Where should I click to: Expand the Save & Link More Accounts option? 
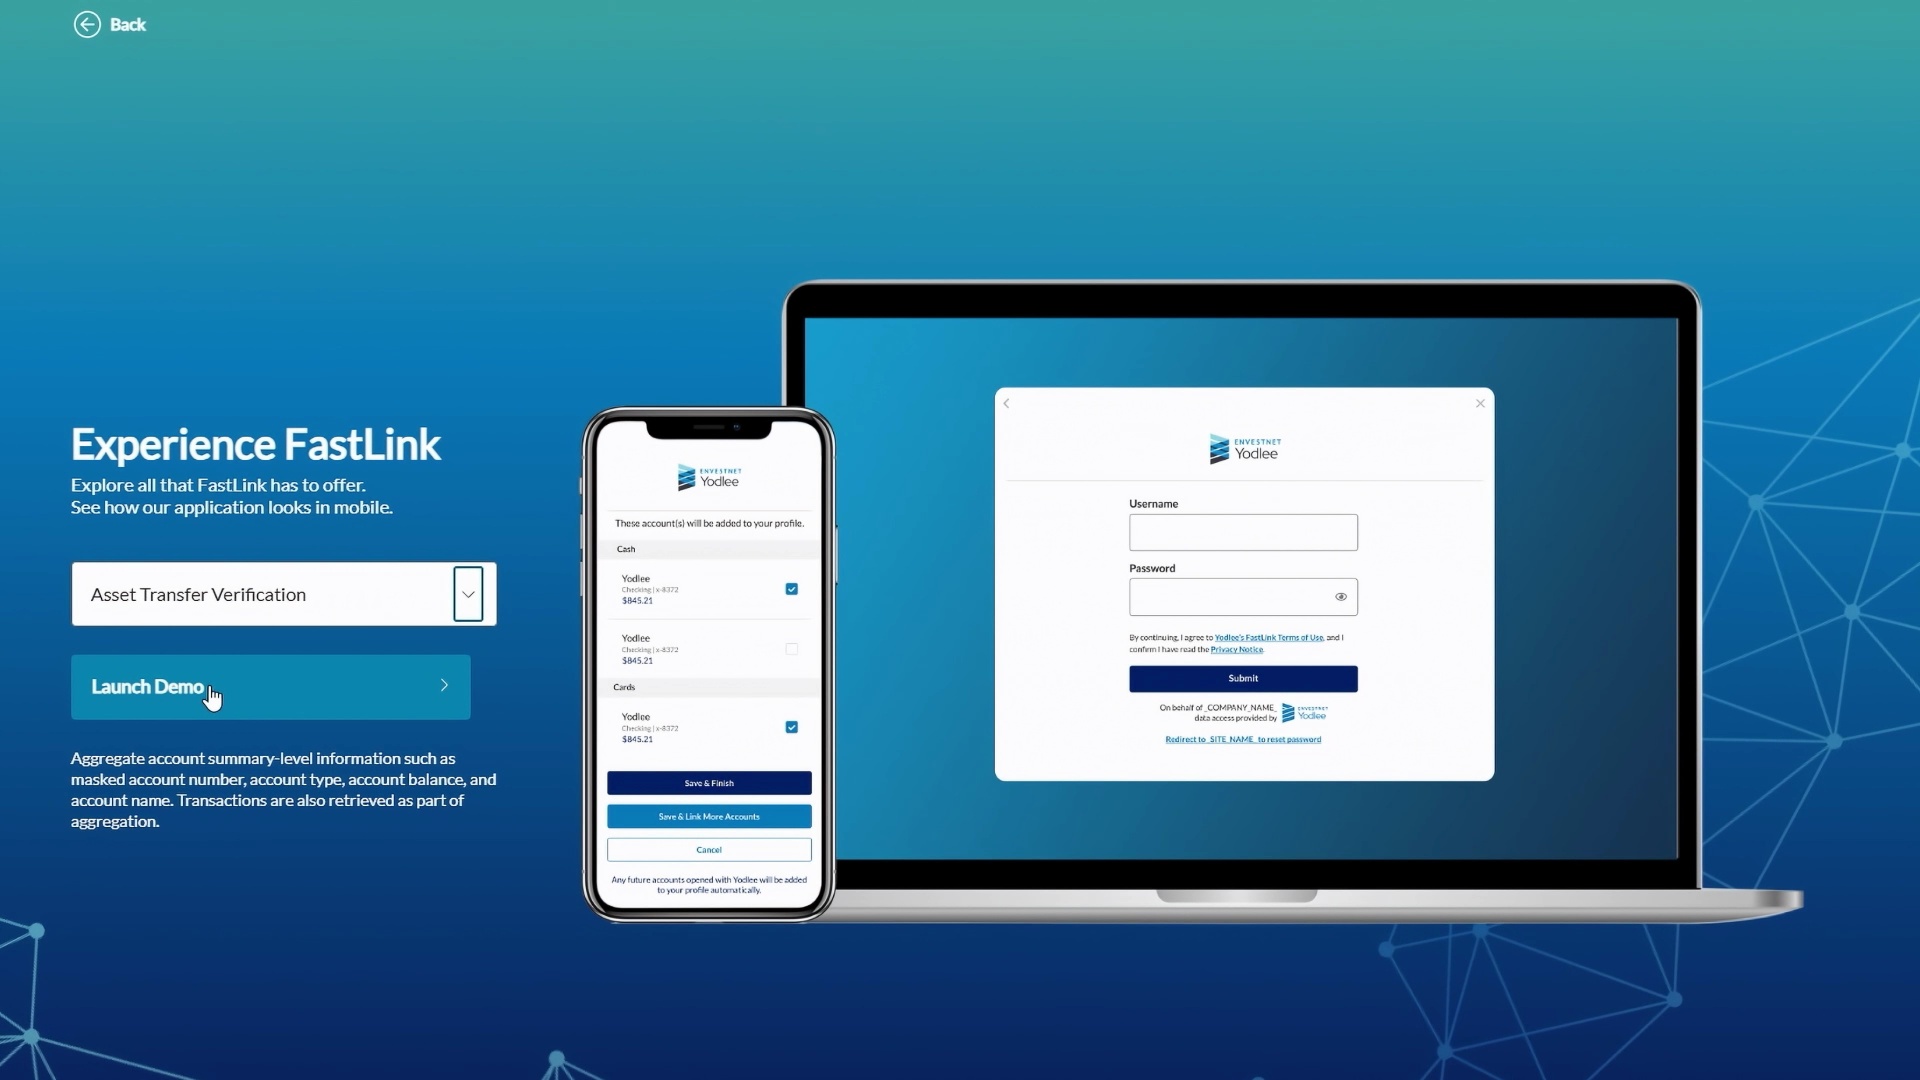[x=708, y=816]
